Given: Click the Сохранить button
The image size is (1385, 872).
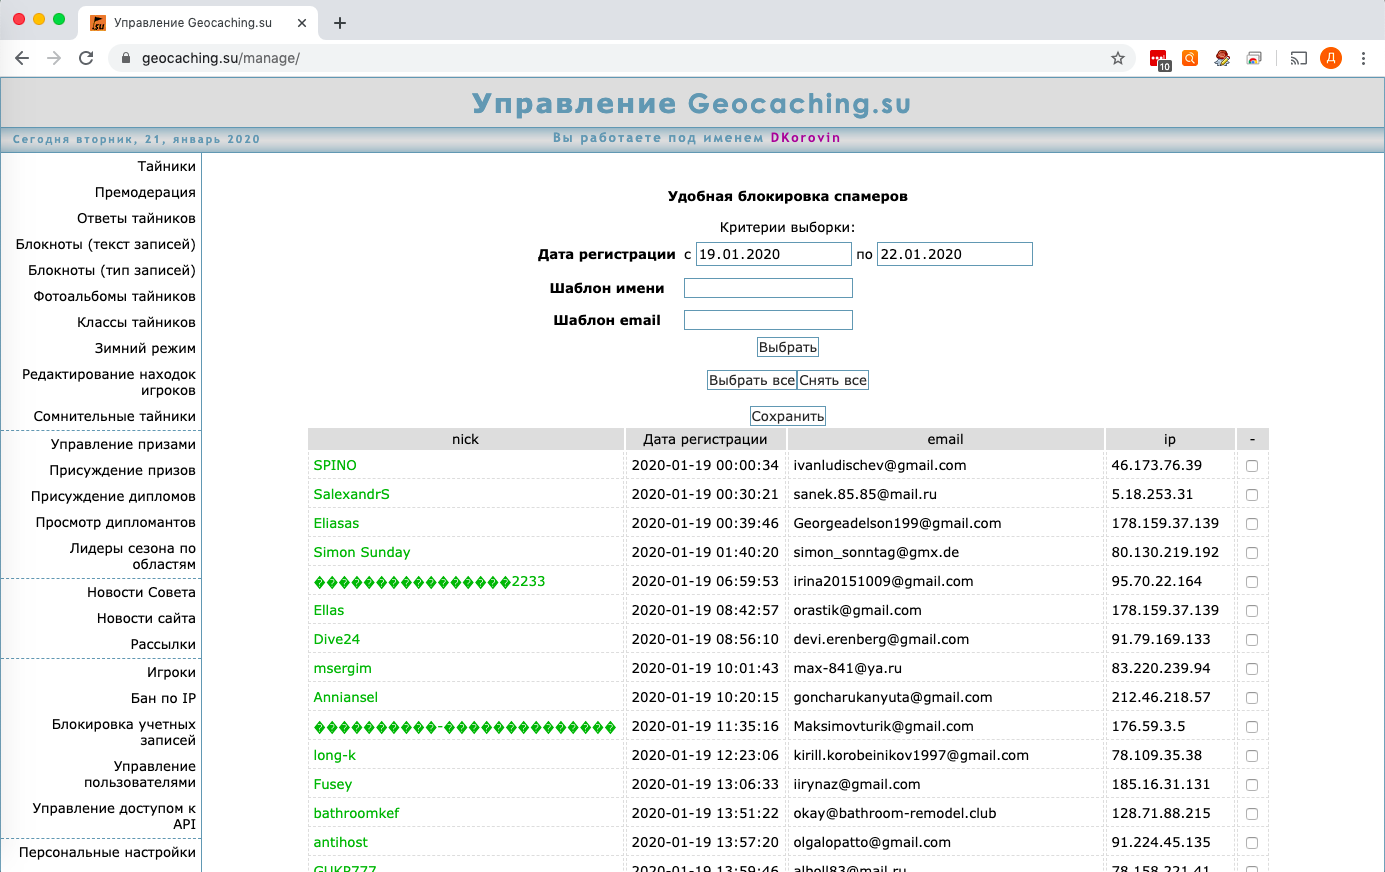Looking at the screenshot, I should click(x=788, y=416).
